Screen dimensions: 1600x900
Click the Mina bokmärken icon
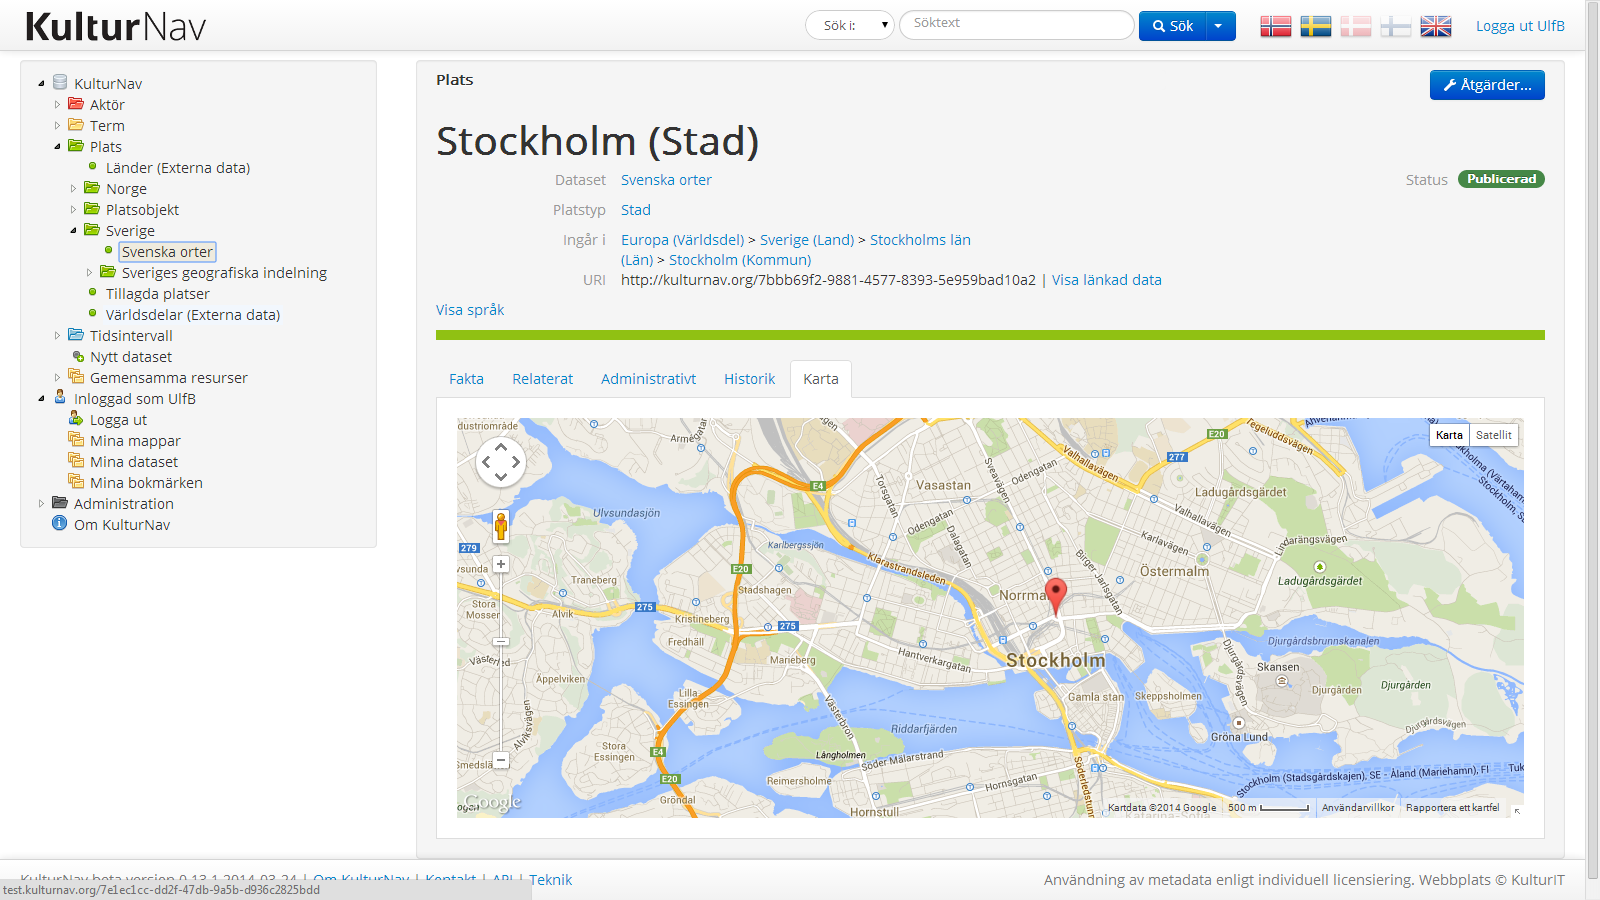click(76, 481)
